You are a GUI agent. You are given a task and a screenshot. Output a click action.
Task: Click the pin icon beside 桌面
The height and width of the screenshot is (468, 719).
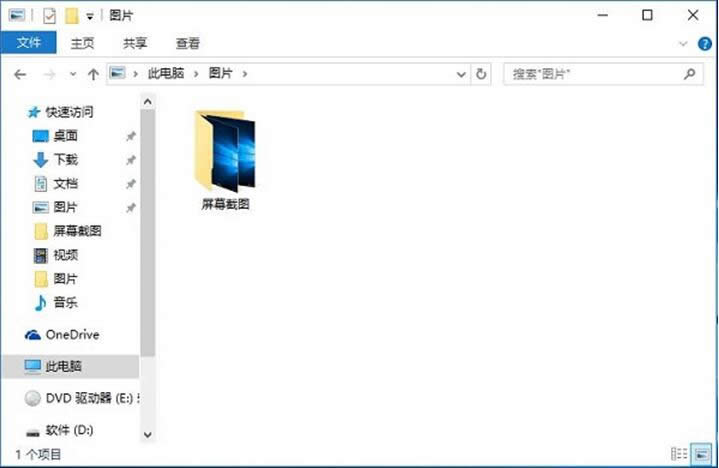point(131,136)
